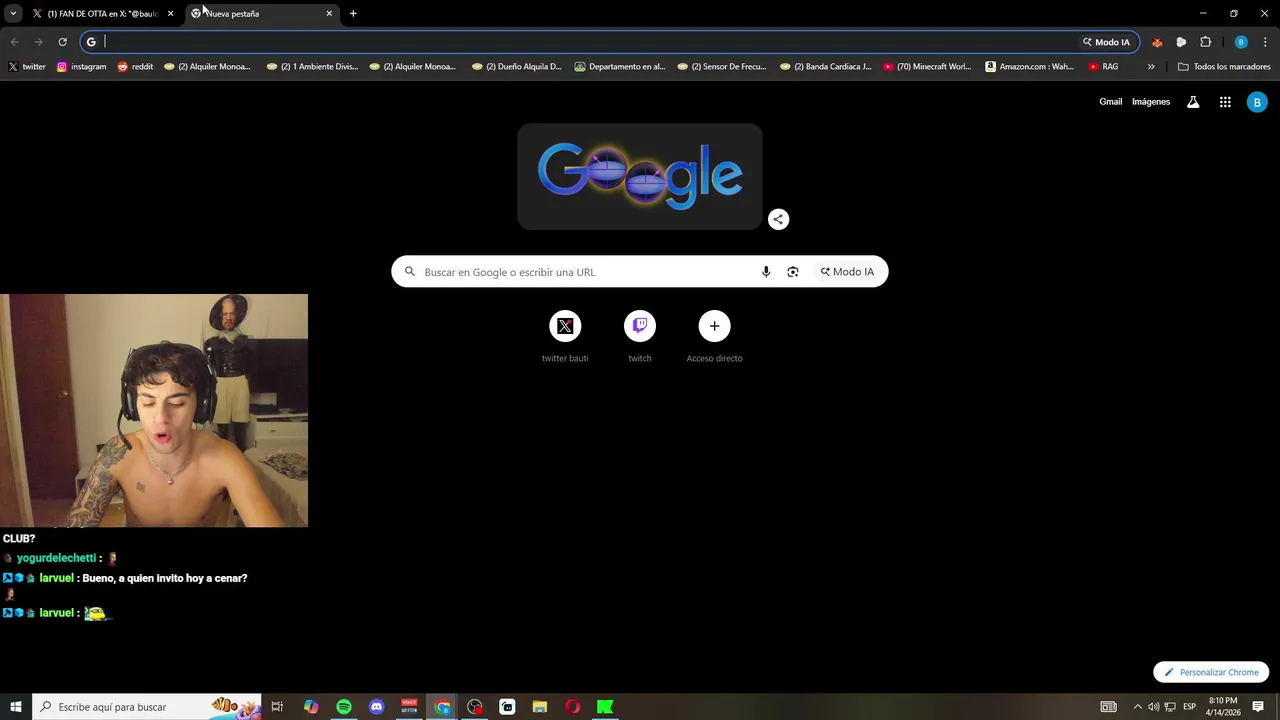Click the Gmail link
The width and height of the screenshot is (1280, 720).
click(1110, 102)
